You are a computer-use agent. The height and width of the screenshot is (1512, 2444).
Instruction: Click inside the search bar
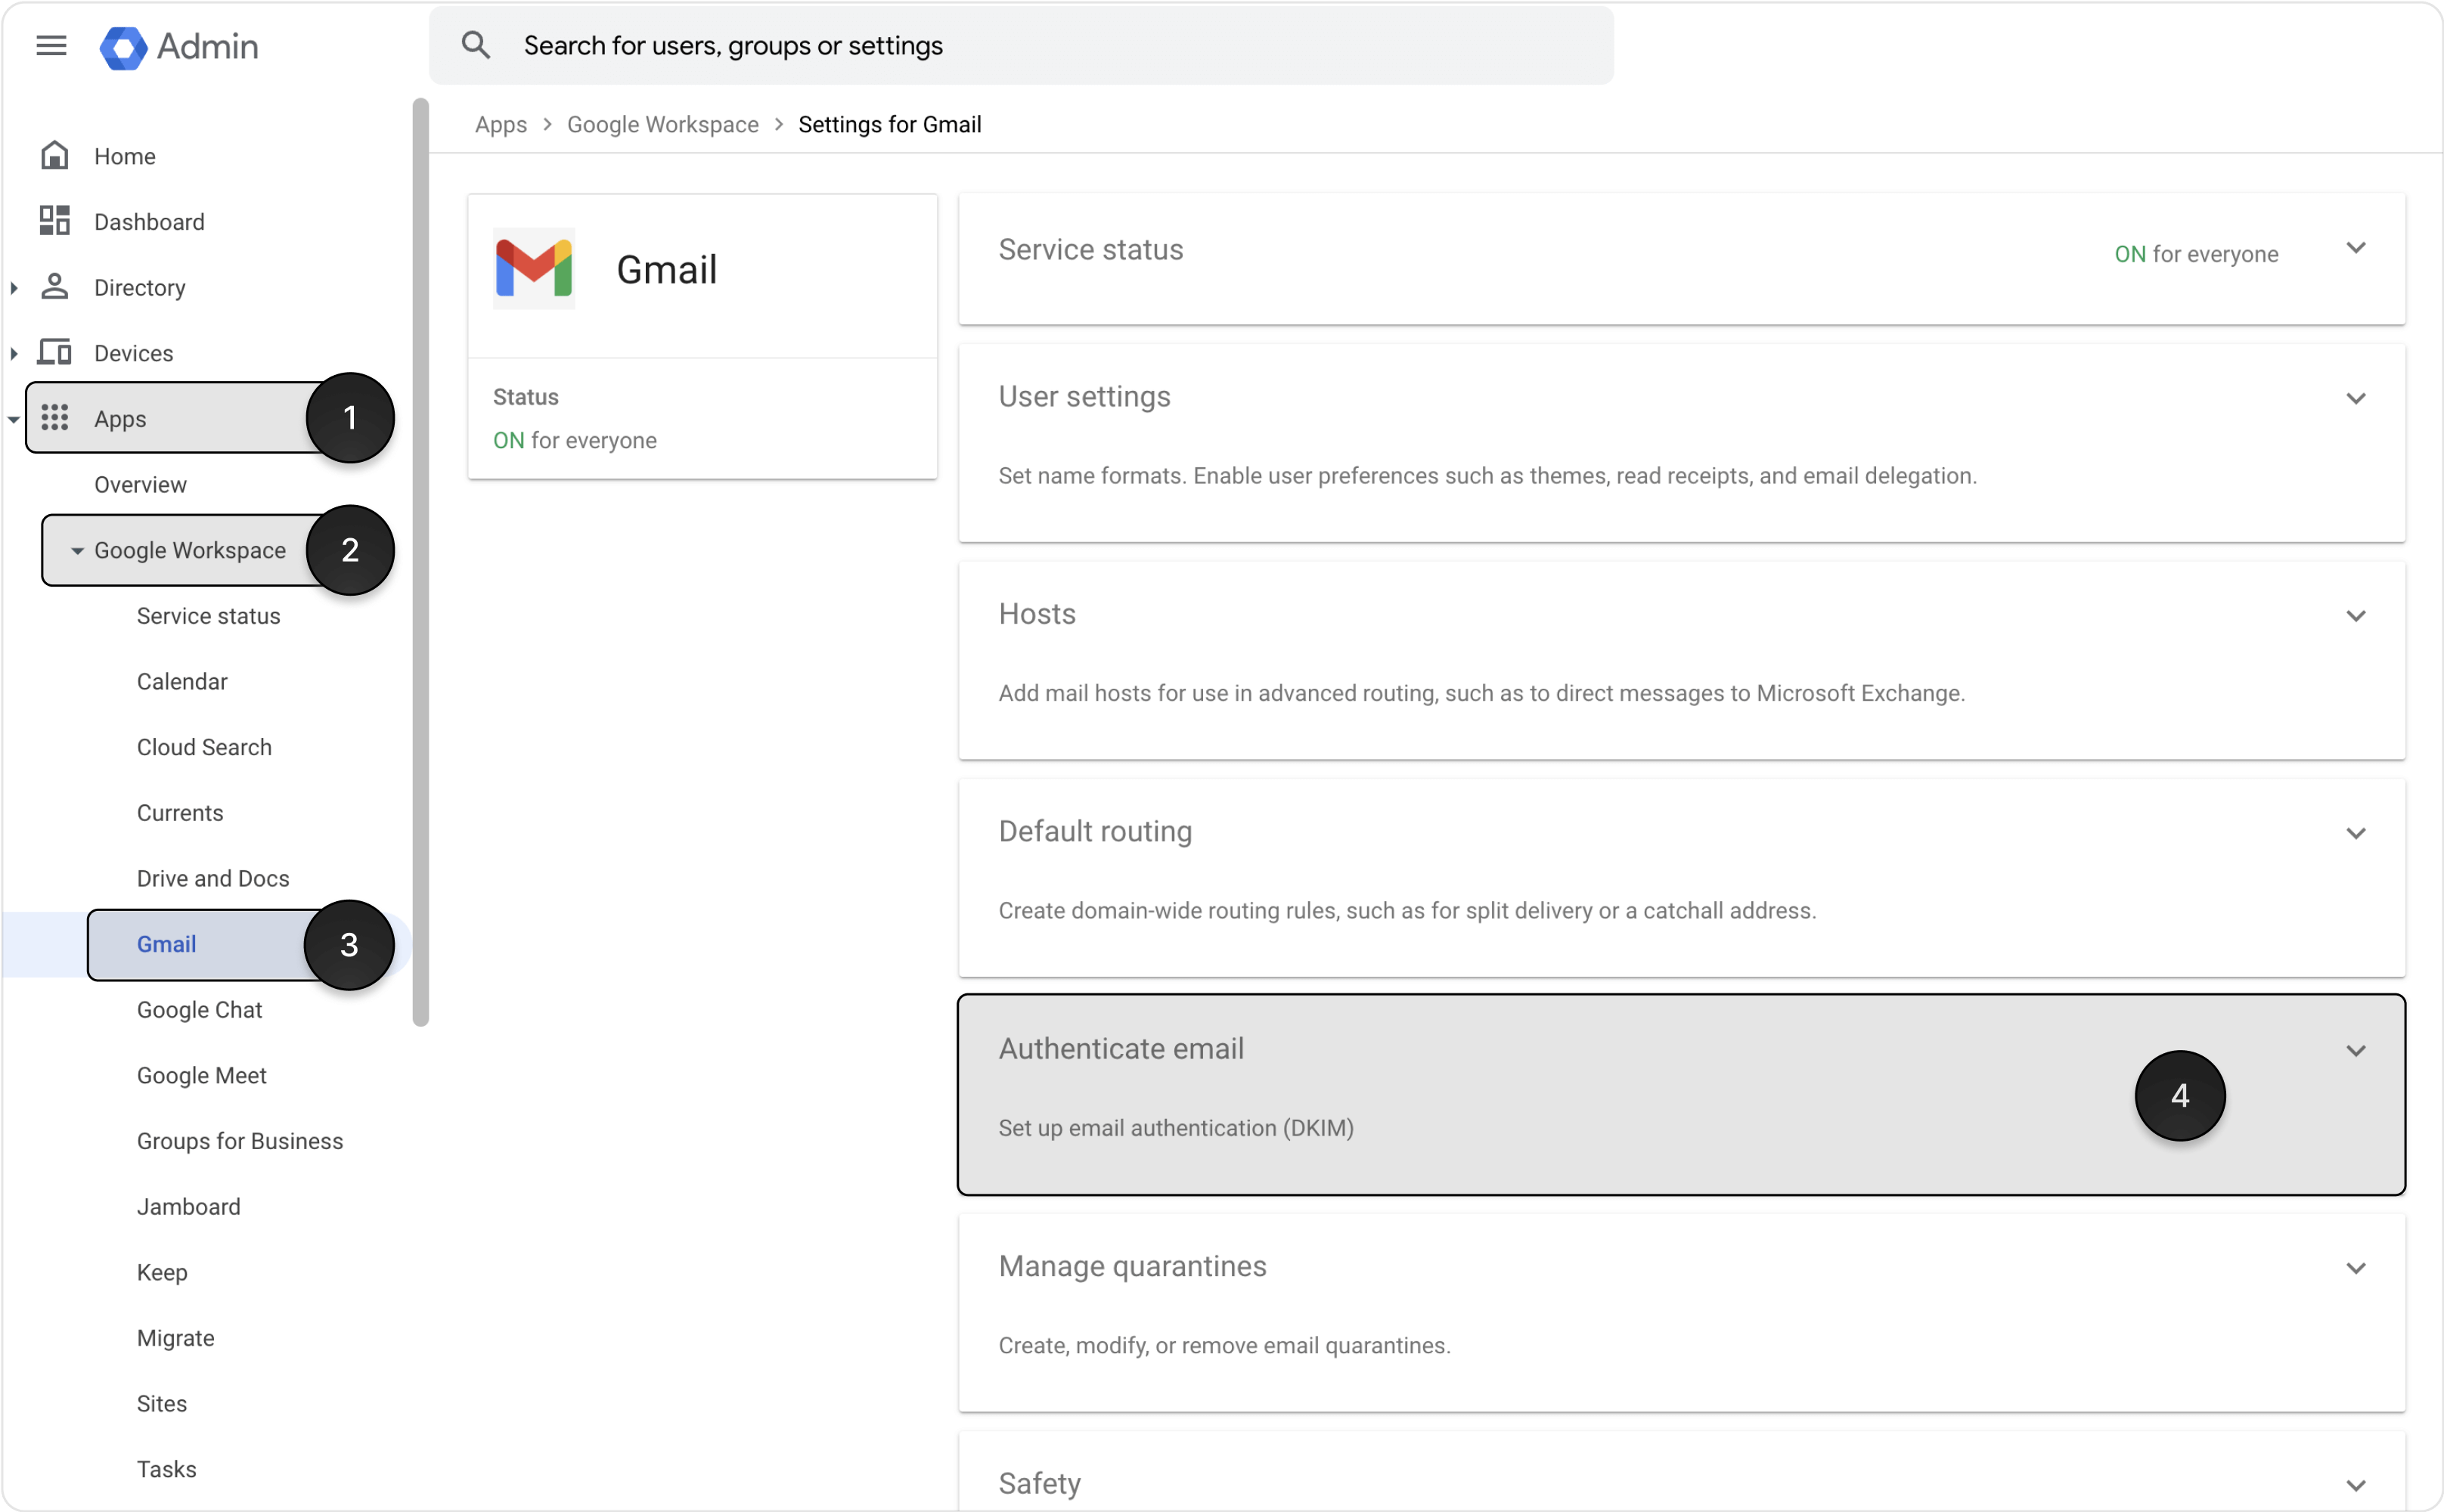click(900, 44)
